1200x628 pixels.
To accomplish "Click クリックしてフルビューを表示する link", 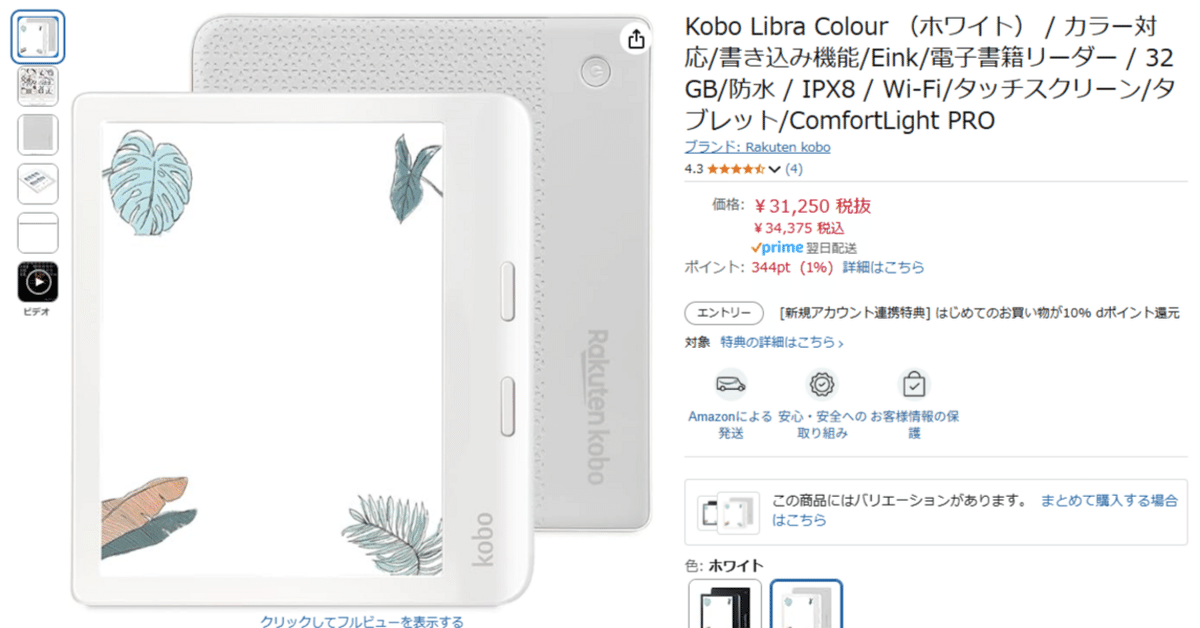I will click(362, 621).
